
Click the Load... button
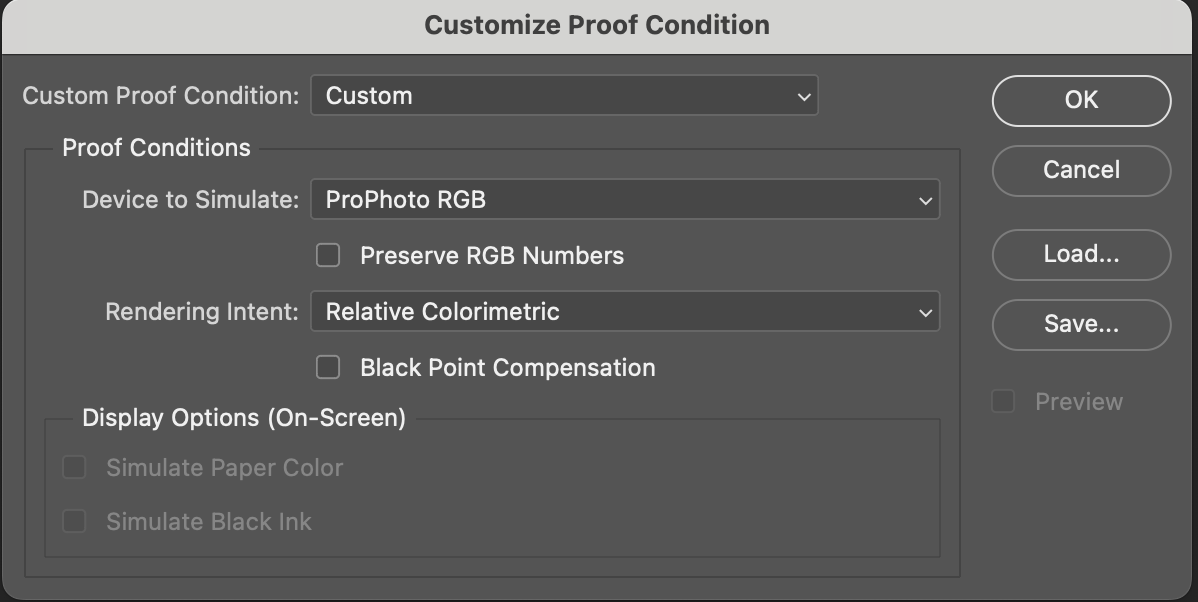coord(1081,254)
